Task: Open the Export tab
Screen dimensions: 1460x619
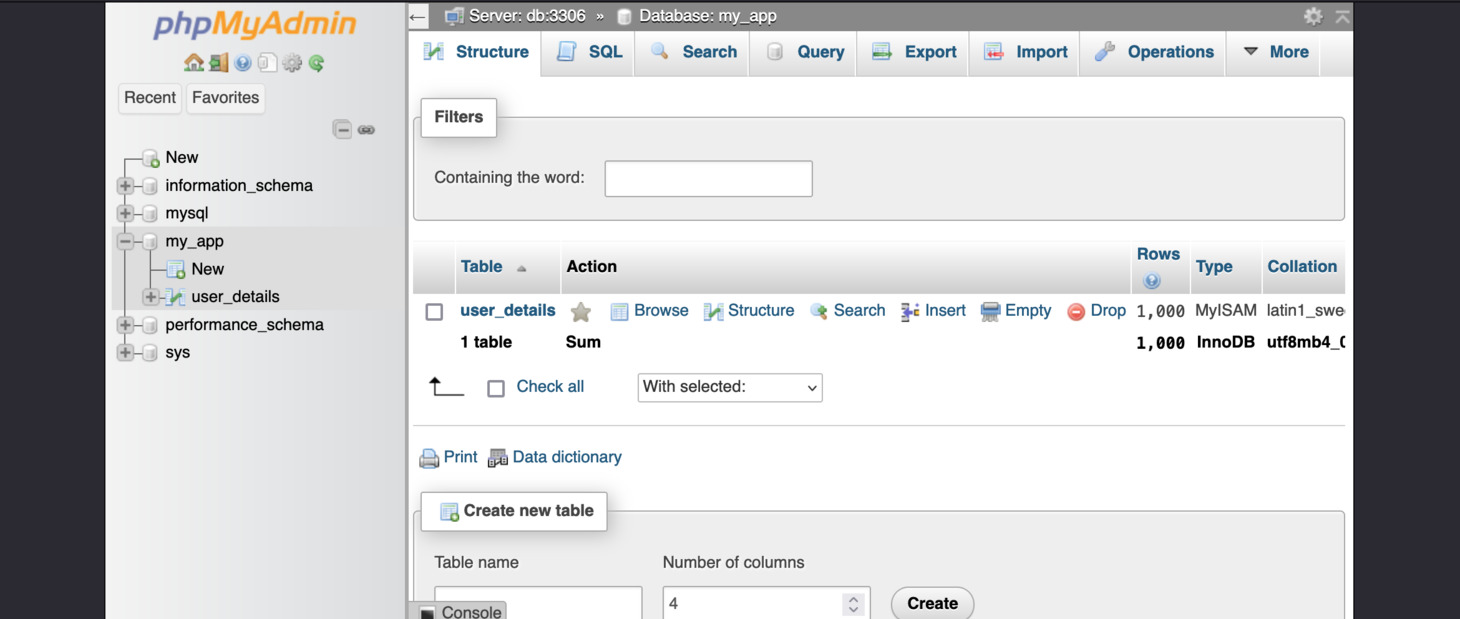Action: [x=914, y=52]
